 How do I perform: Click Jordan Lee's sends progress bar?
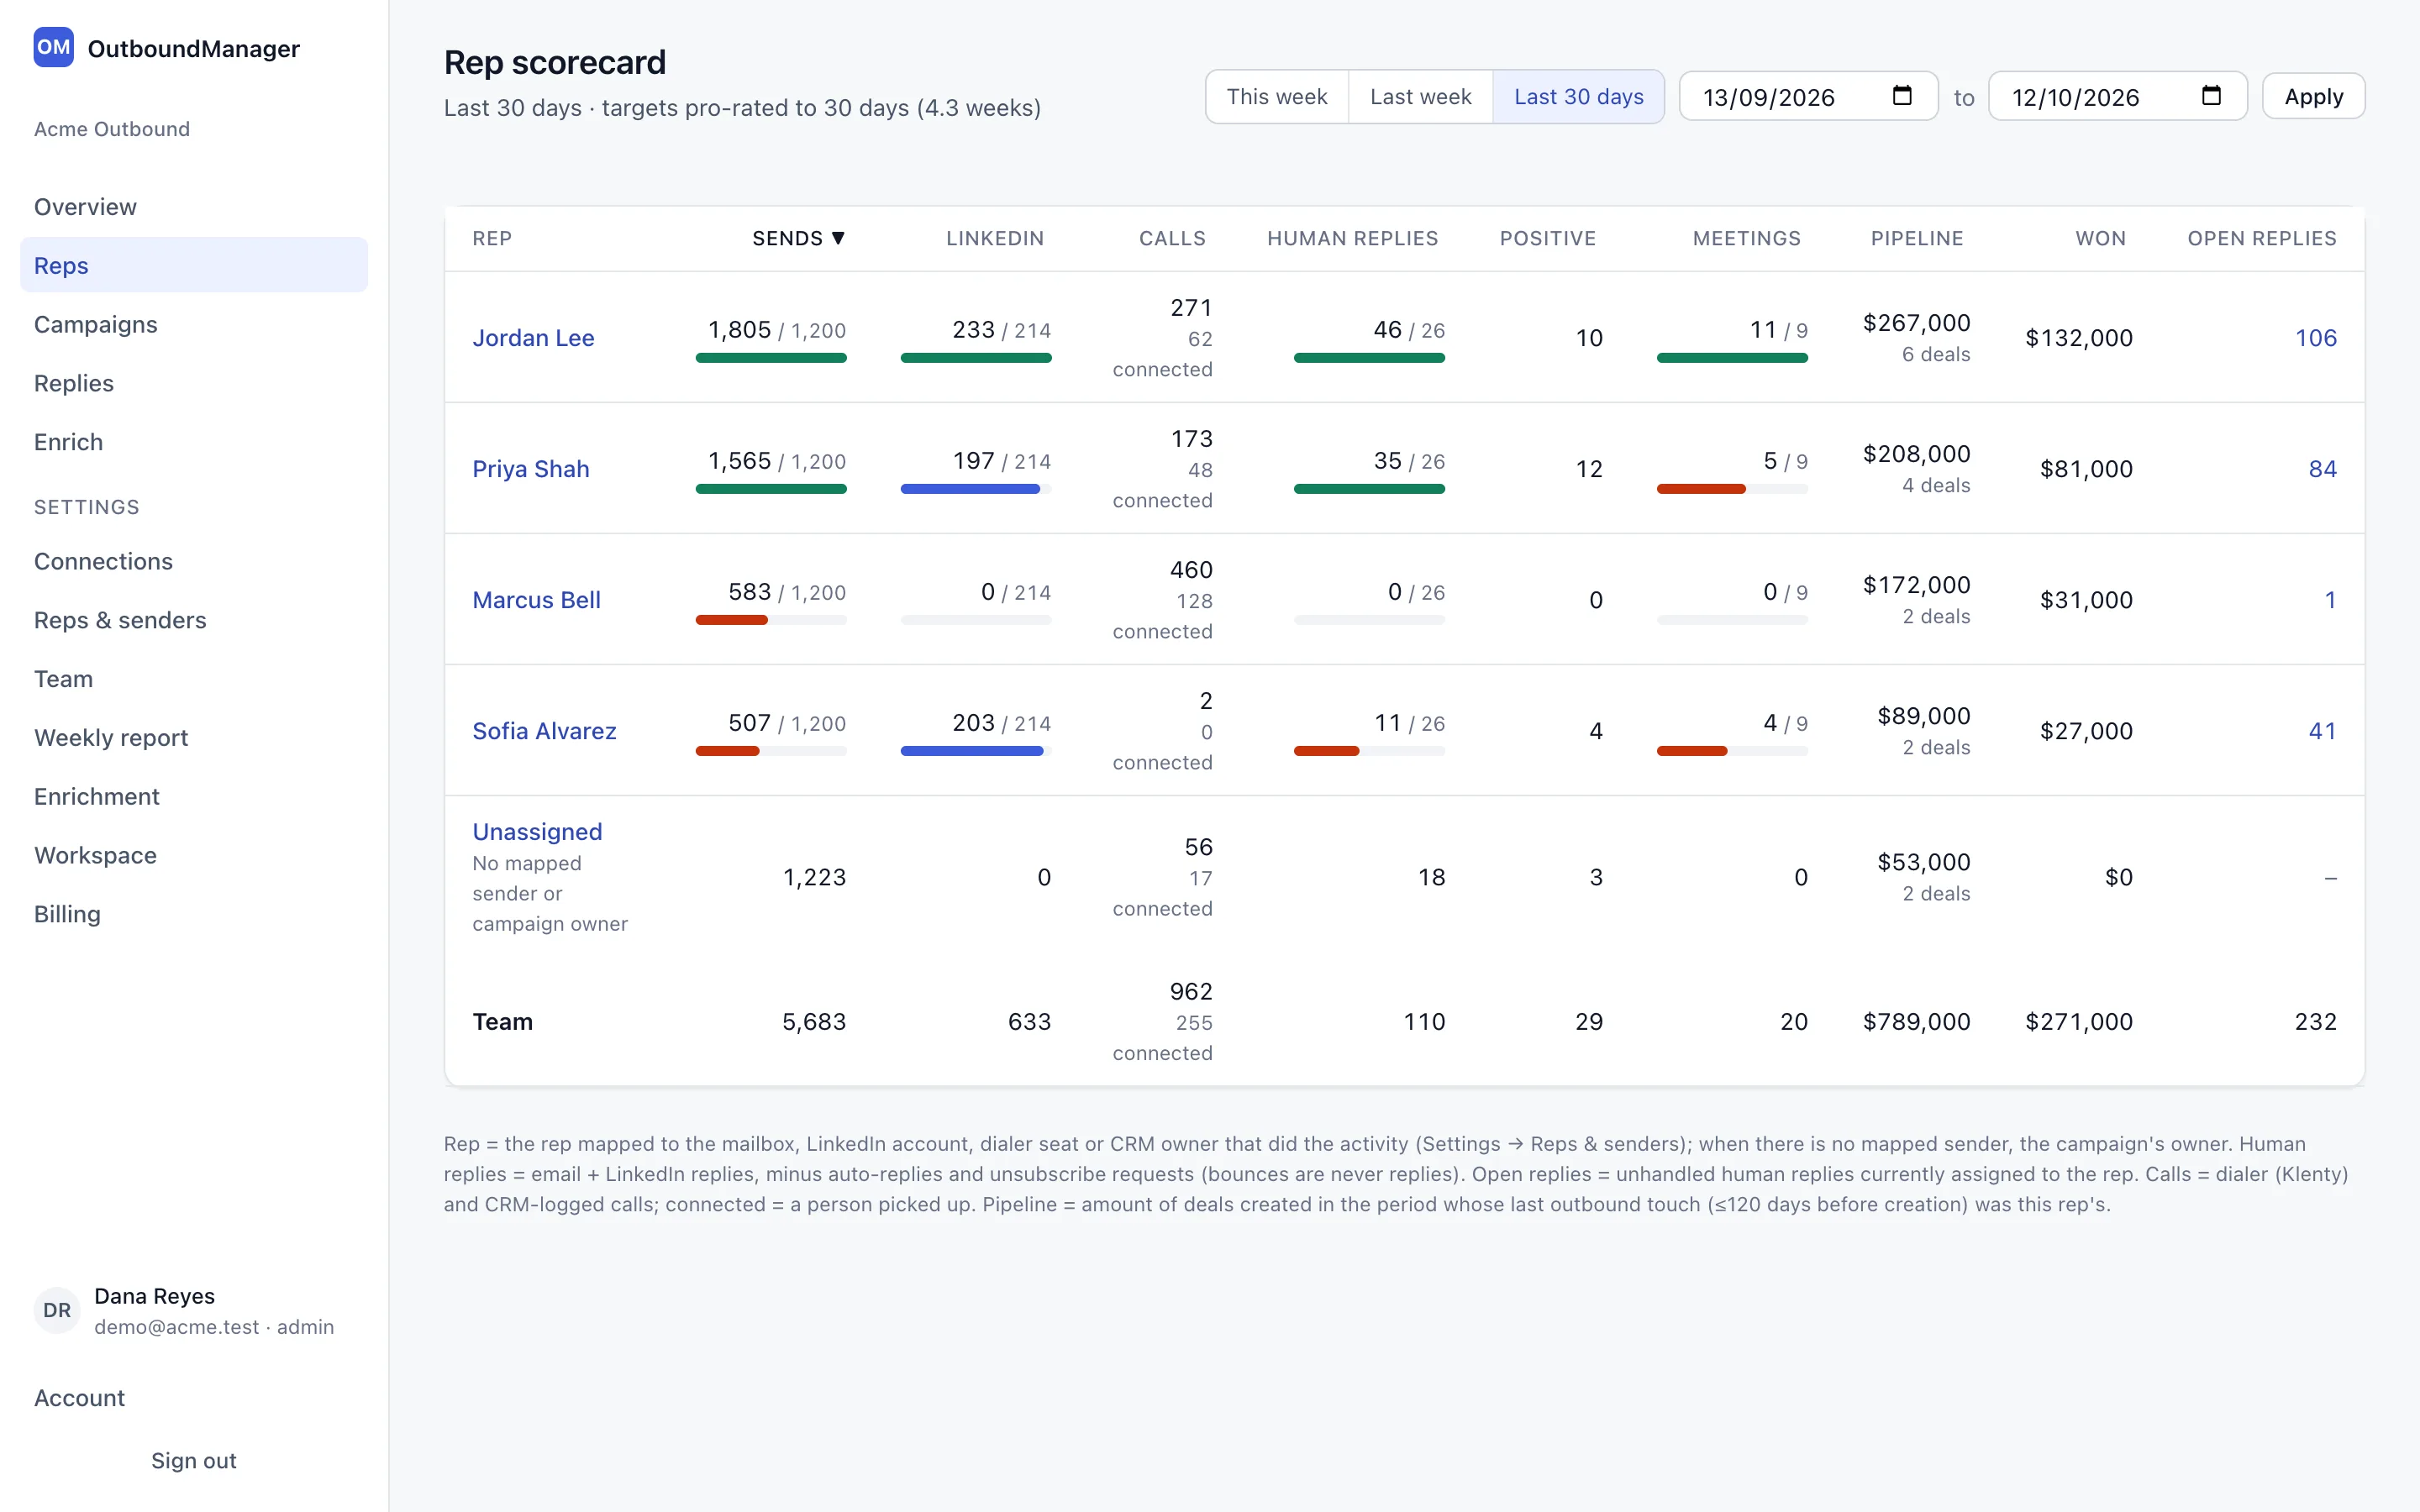coord(771,358)
